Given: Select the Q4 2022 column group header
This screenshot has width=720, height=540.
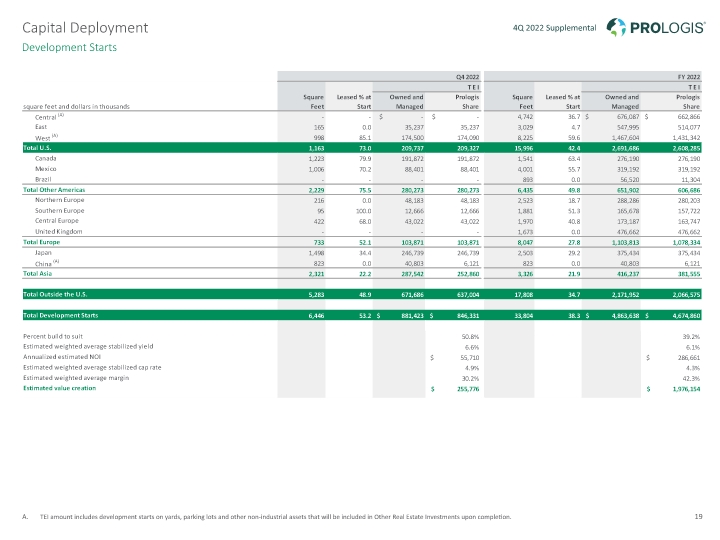Looking at the screenshot, I should pyautogui.click(x=467, y=76).
